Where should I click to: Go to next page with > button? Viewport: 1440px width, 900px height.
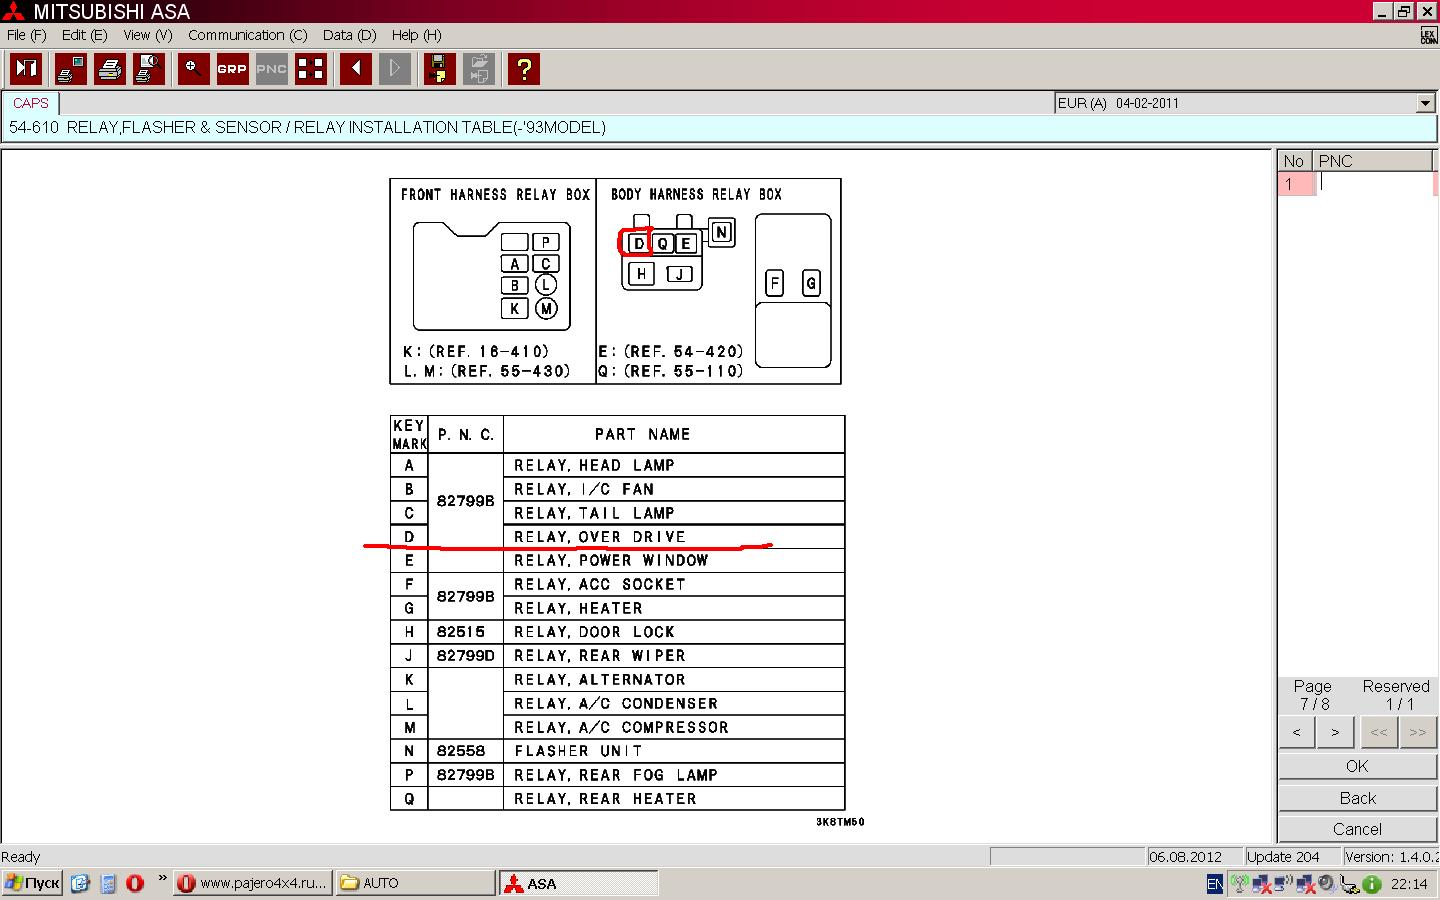coord(1335,732)
